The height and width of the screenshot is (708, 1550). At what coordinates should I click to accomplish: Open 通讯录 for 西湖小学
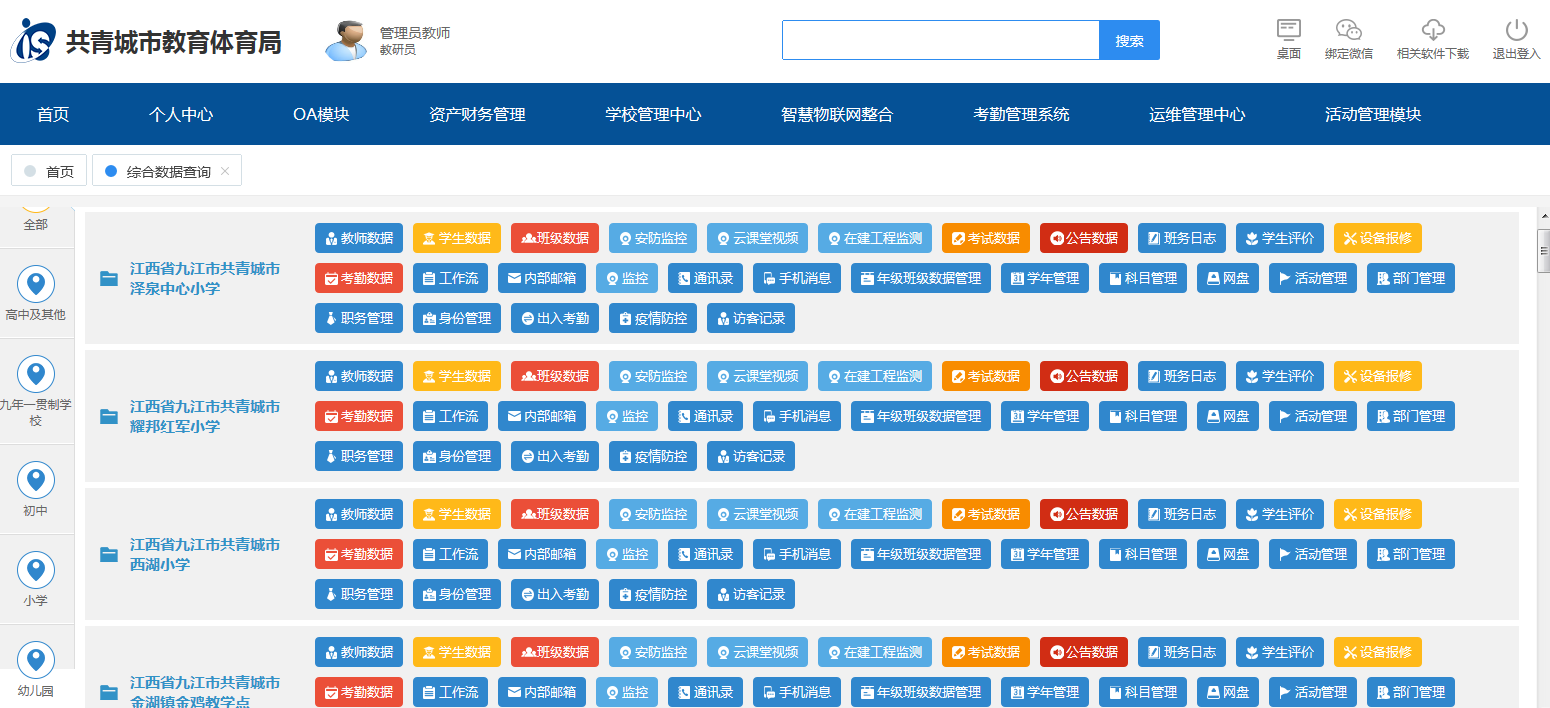(x=705, y=554)
